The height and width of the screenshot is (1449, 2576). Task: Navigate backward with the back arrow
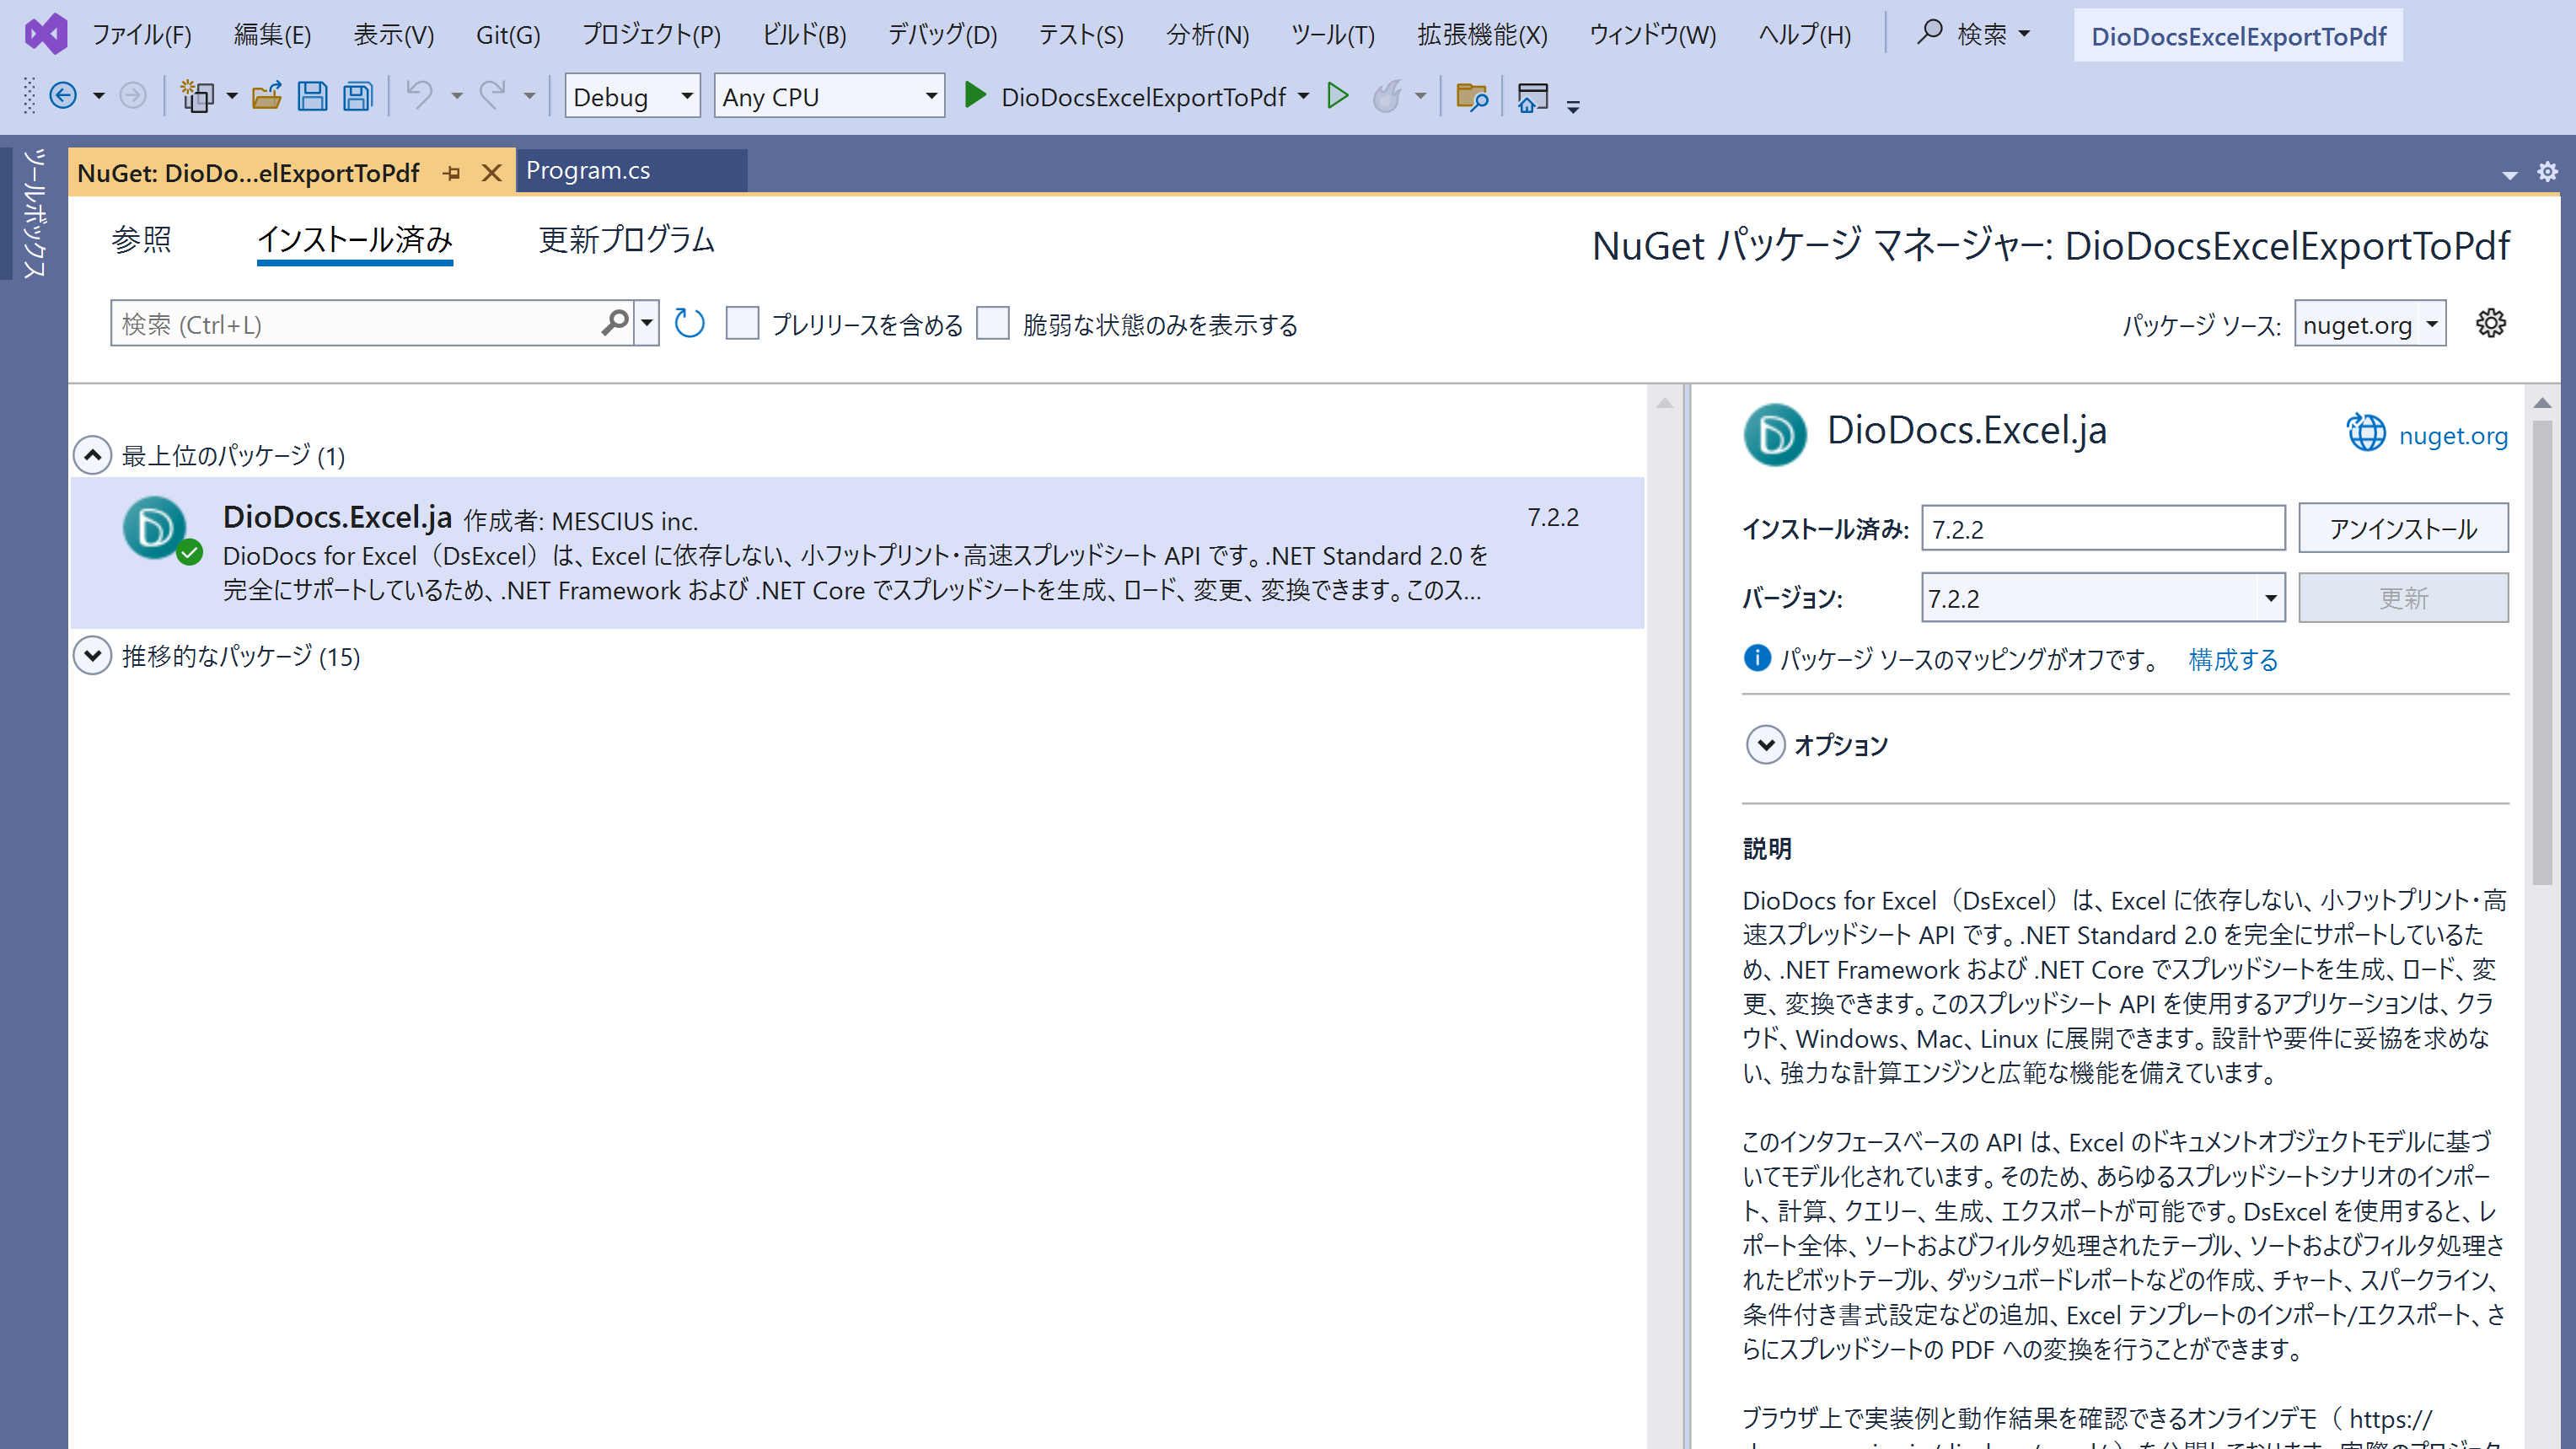[63, 96]
